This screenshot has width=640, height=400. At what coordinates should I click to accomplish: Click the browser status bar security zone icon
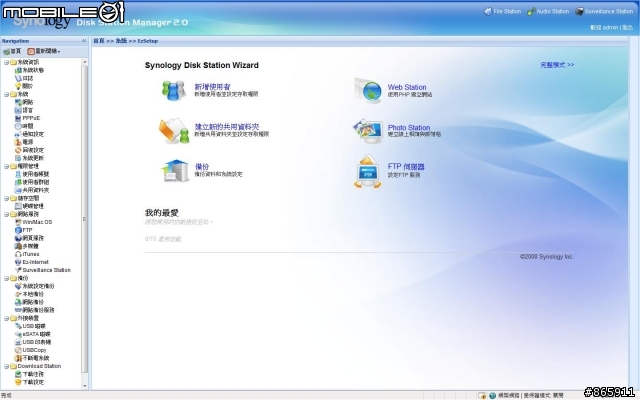(493, 396)
